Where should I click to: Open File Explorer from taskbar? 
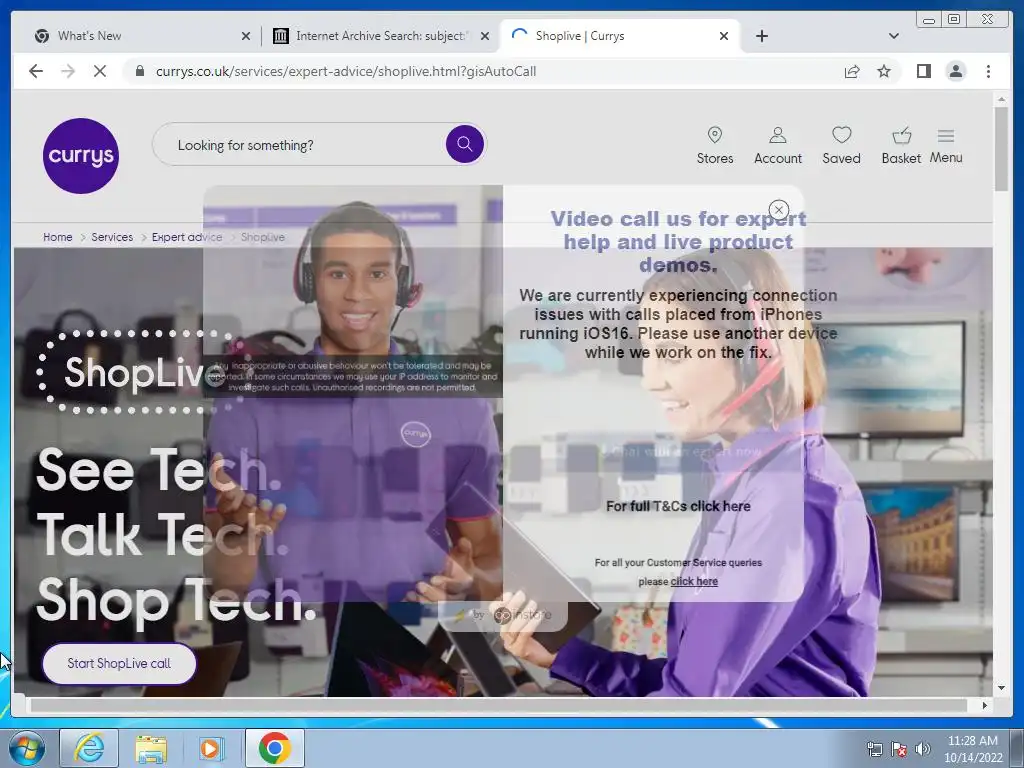point(151,748)
